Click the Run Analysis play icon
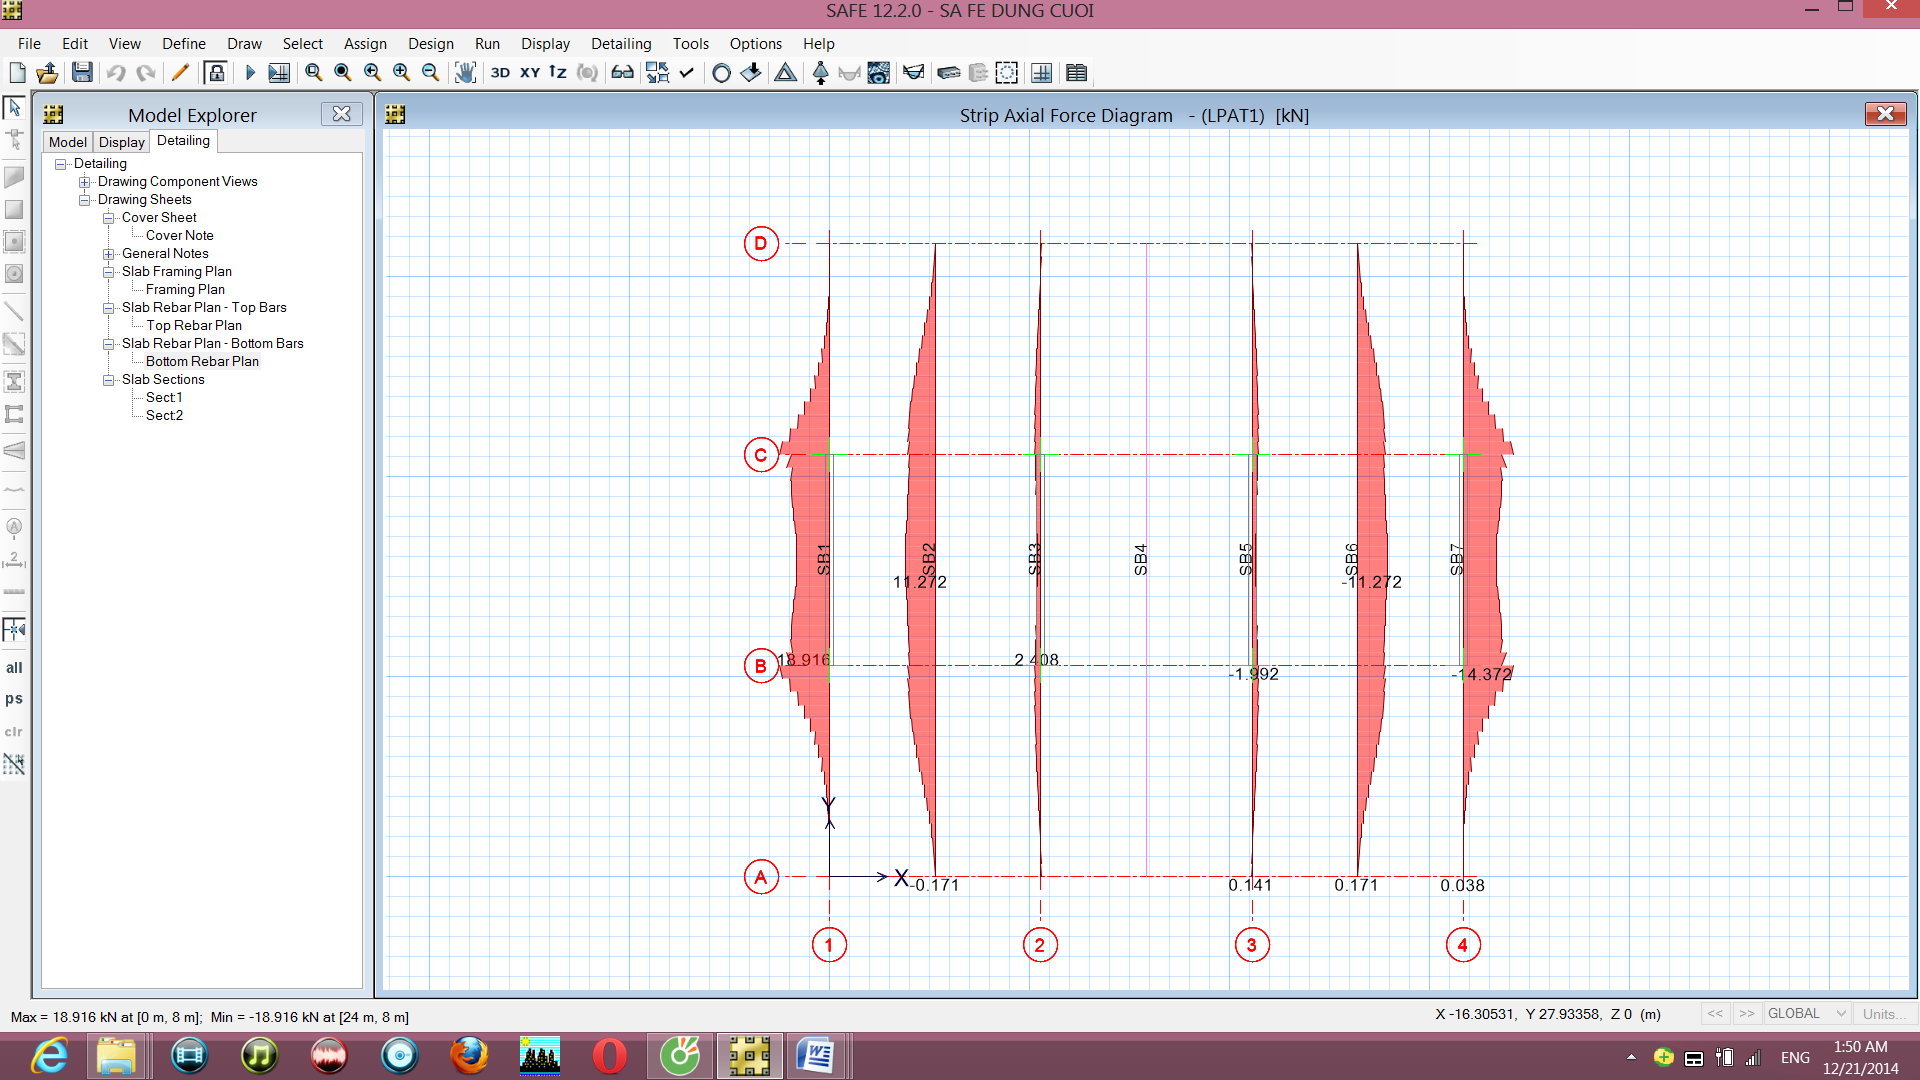Screen dimensions: 1920x1080 (250, 72)
